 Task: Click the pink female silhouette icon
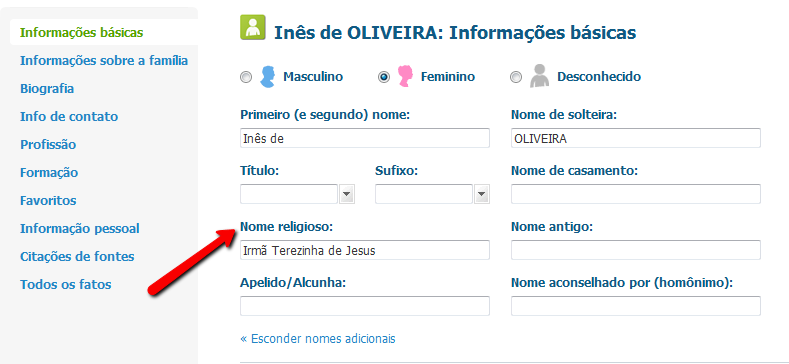405,77
